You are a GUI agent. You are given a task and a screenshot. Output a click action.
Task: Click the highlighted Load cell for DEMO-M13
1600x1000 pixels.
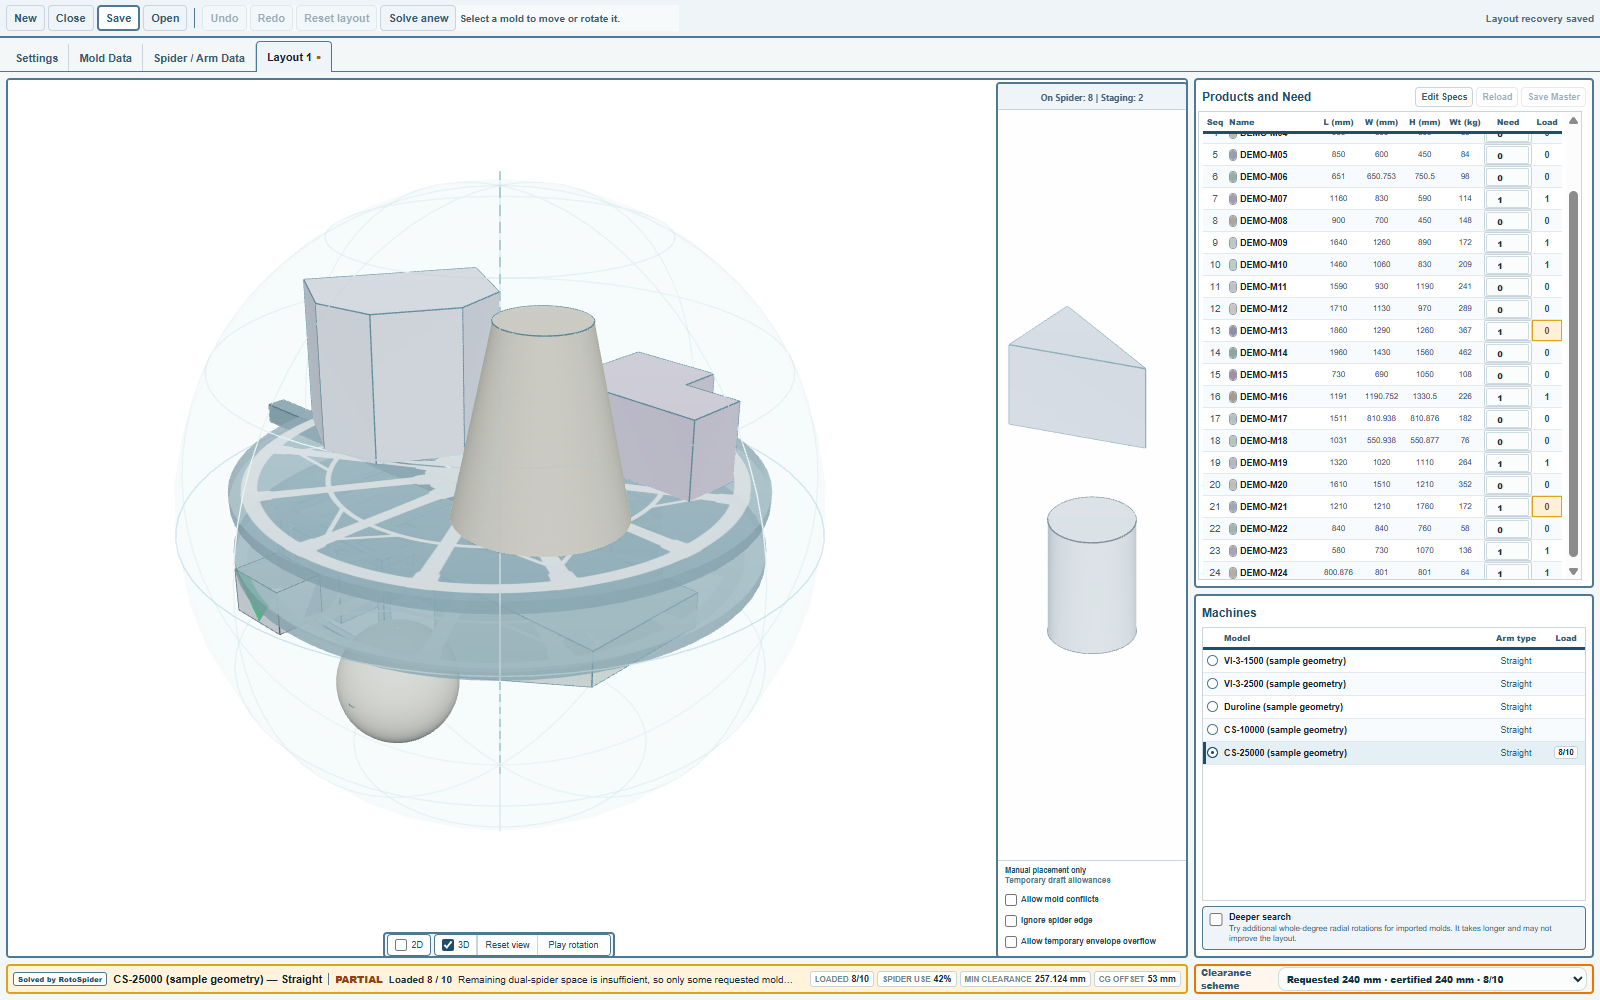1546,331
